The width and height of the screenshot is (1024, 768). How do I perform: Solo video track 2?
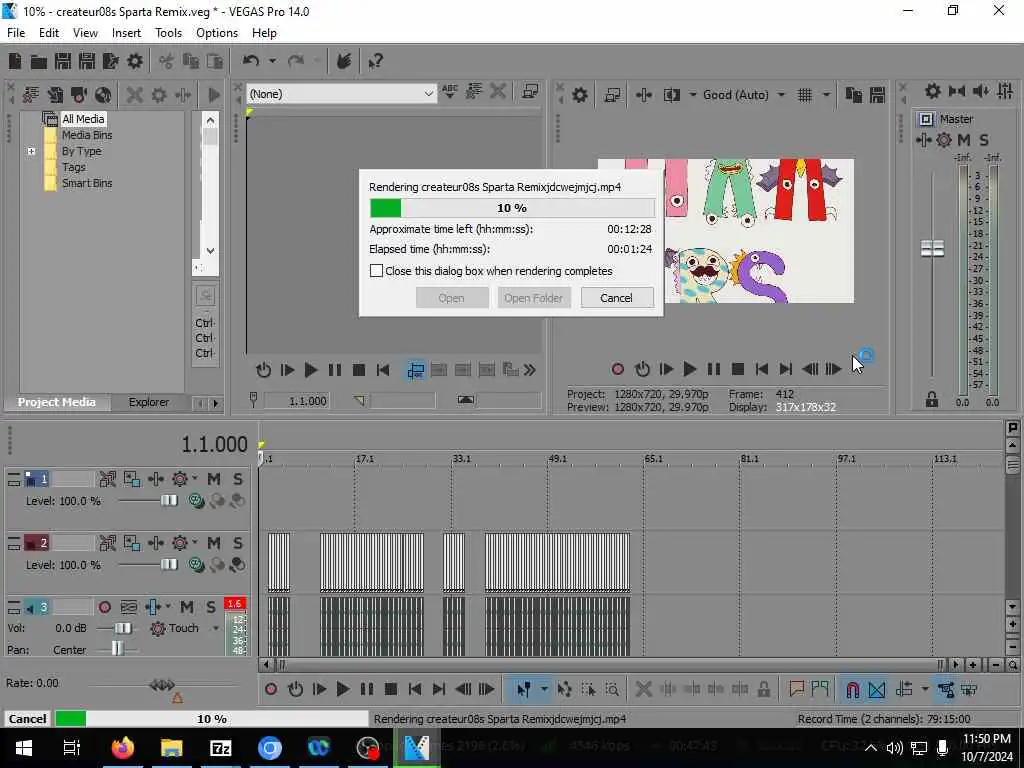coord(238,543)
